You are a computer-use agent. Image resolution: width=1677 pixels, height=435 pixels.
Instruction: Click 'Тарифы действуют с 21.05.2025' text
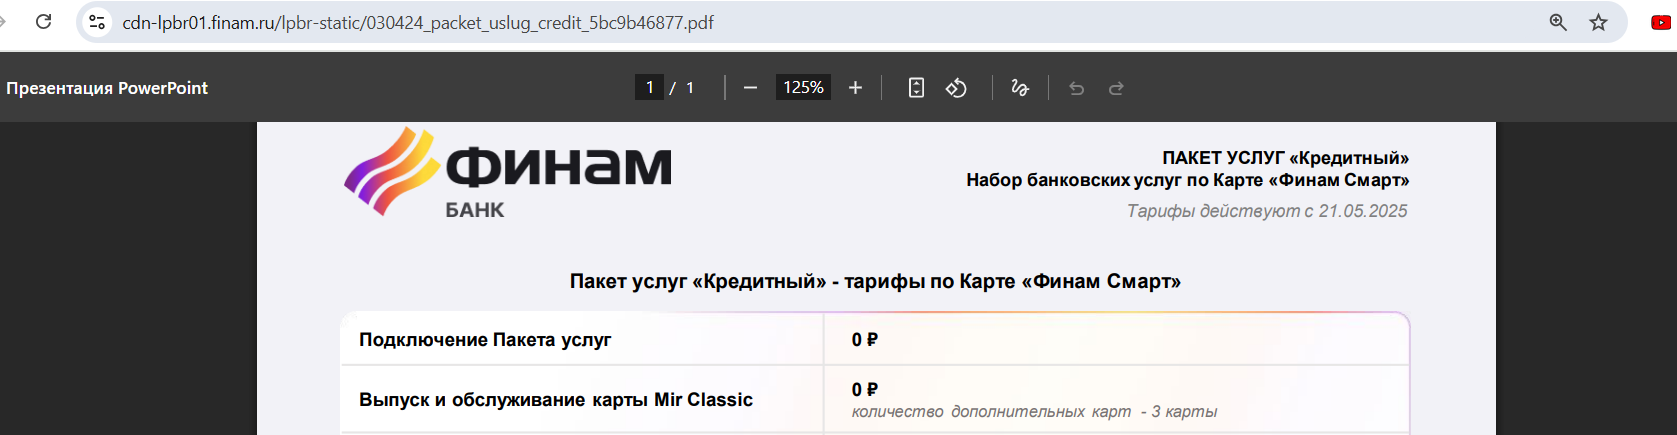[1267, 211]
